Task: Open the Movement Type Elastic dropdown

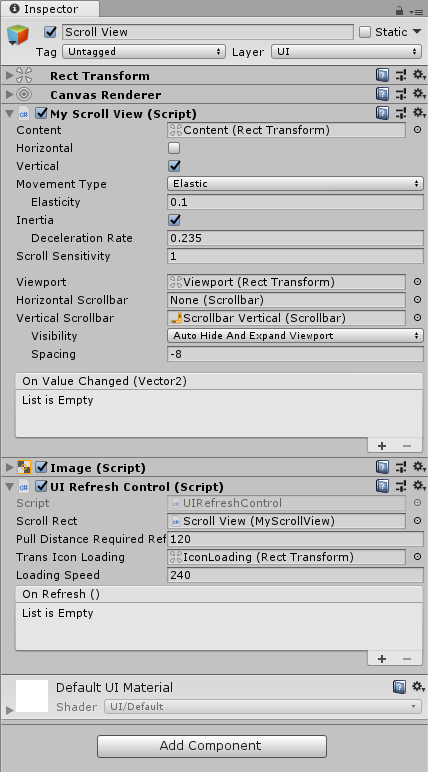Action: click(x=296, y=184)
